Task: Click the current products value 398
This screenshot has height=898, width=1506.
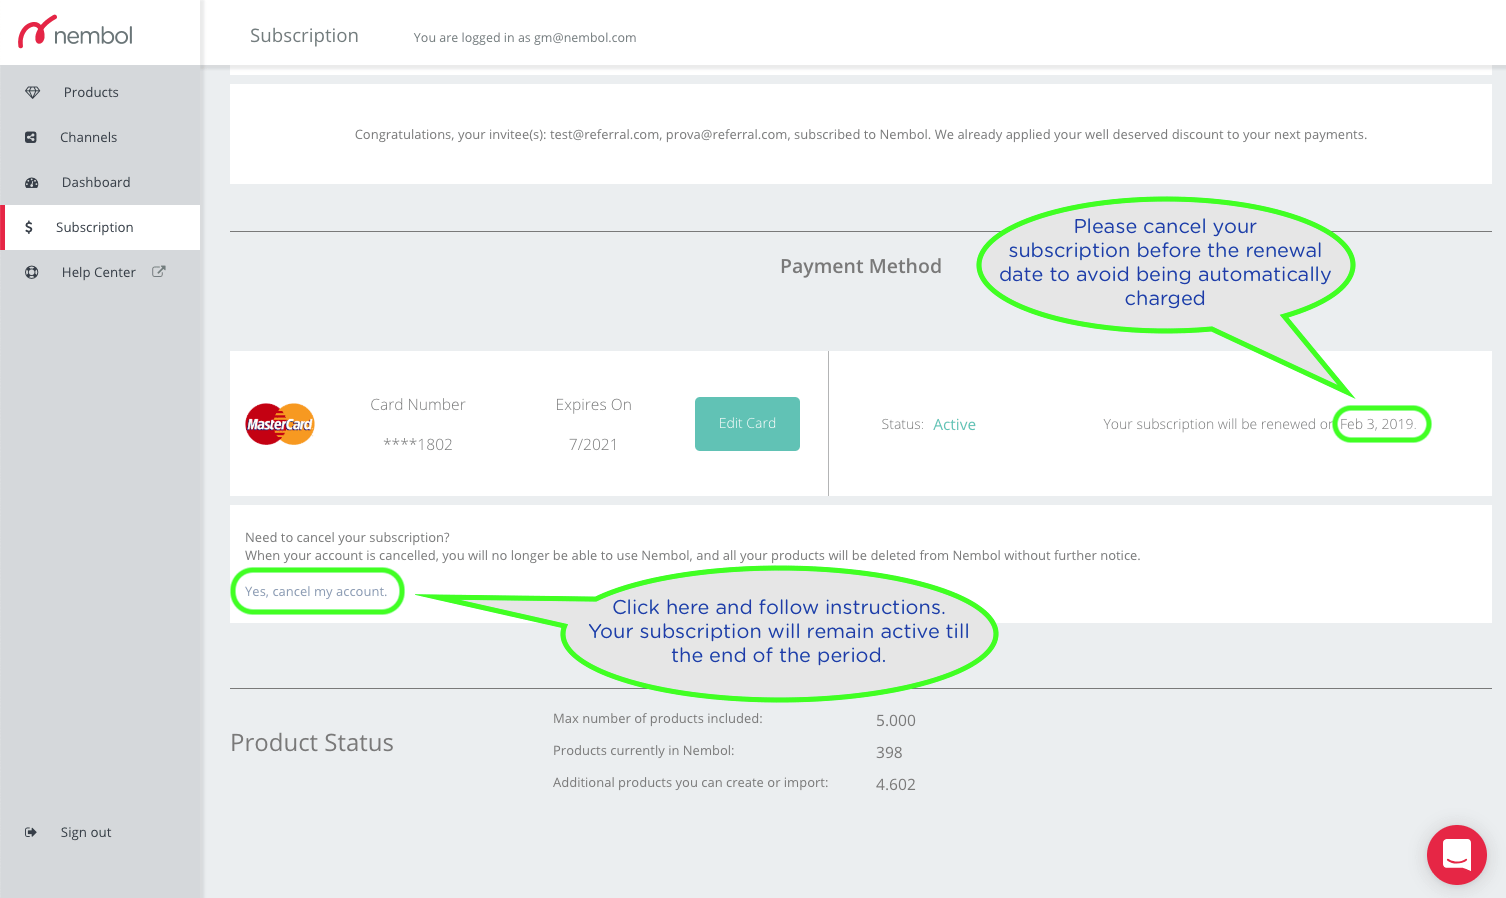Action: coord(889,752)
